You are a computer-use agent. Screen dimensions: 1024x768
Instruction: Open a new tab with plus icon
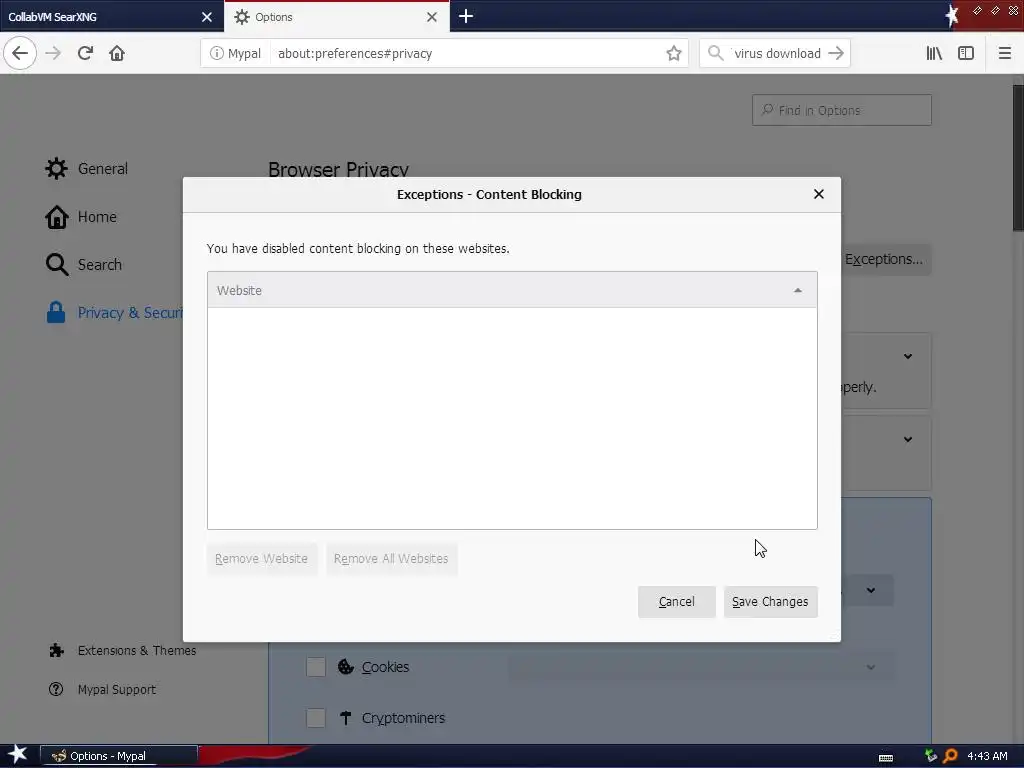(466, 16)
